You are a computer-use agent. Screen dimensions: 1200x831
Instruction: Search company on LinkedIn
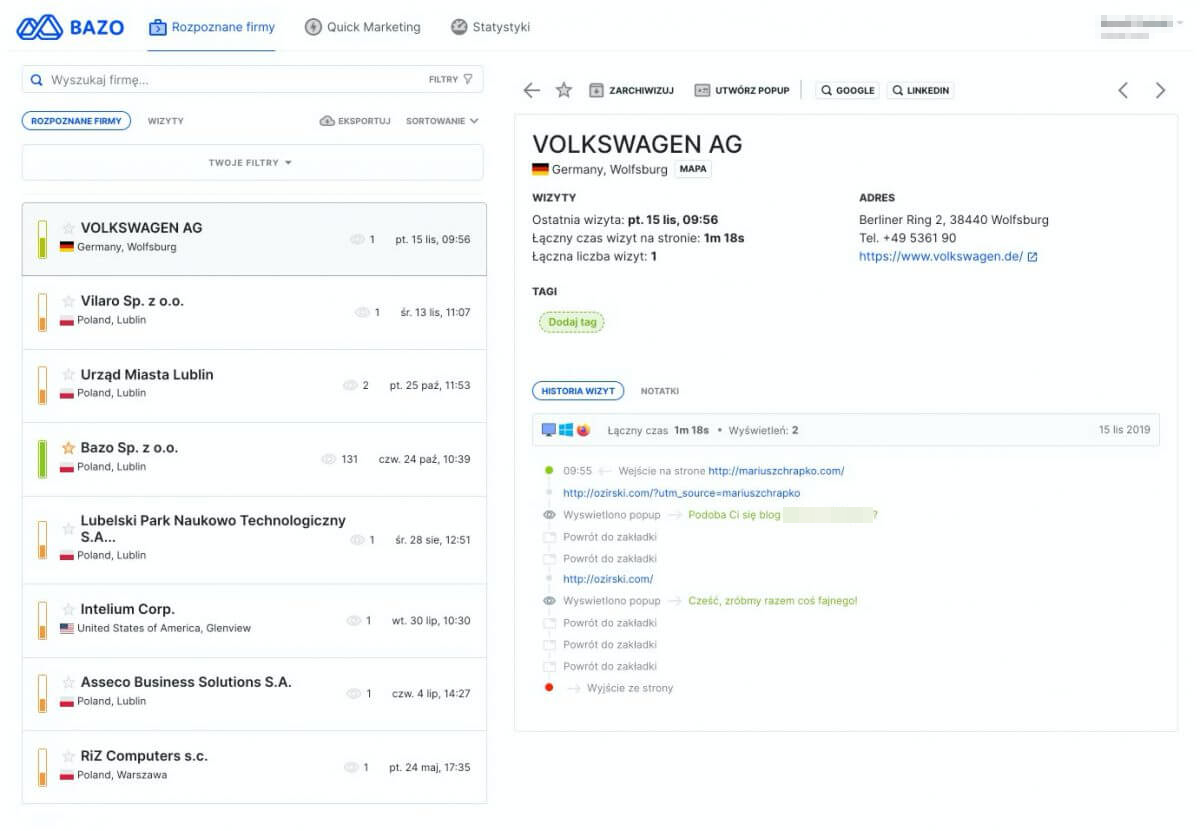(x=919, y=91)
